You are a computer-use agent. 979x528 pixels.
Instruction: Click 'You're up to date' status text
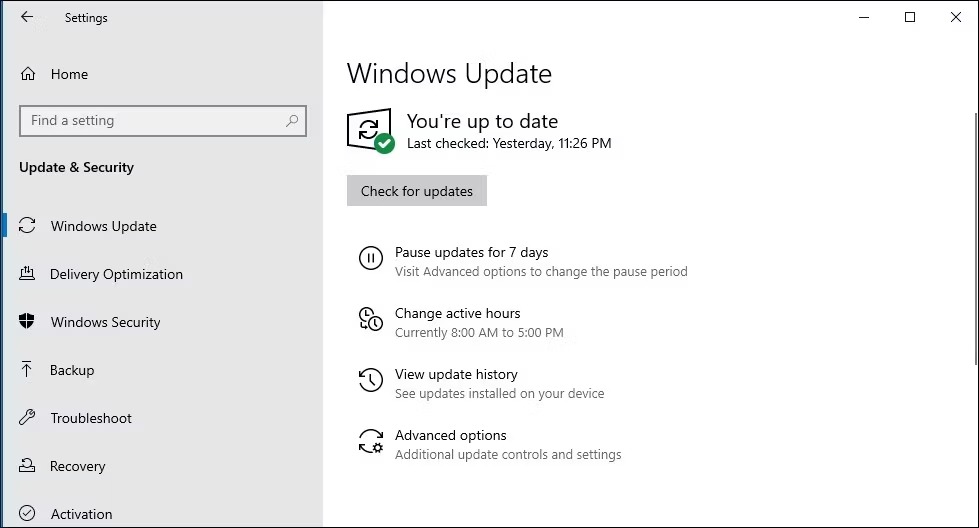(x=482, y=121)
